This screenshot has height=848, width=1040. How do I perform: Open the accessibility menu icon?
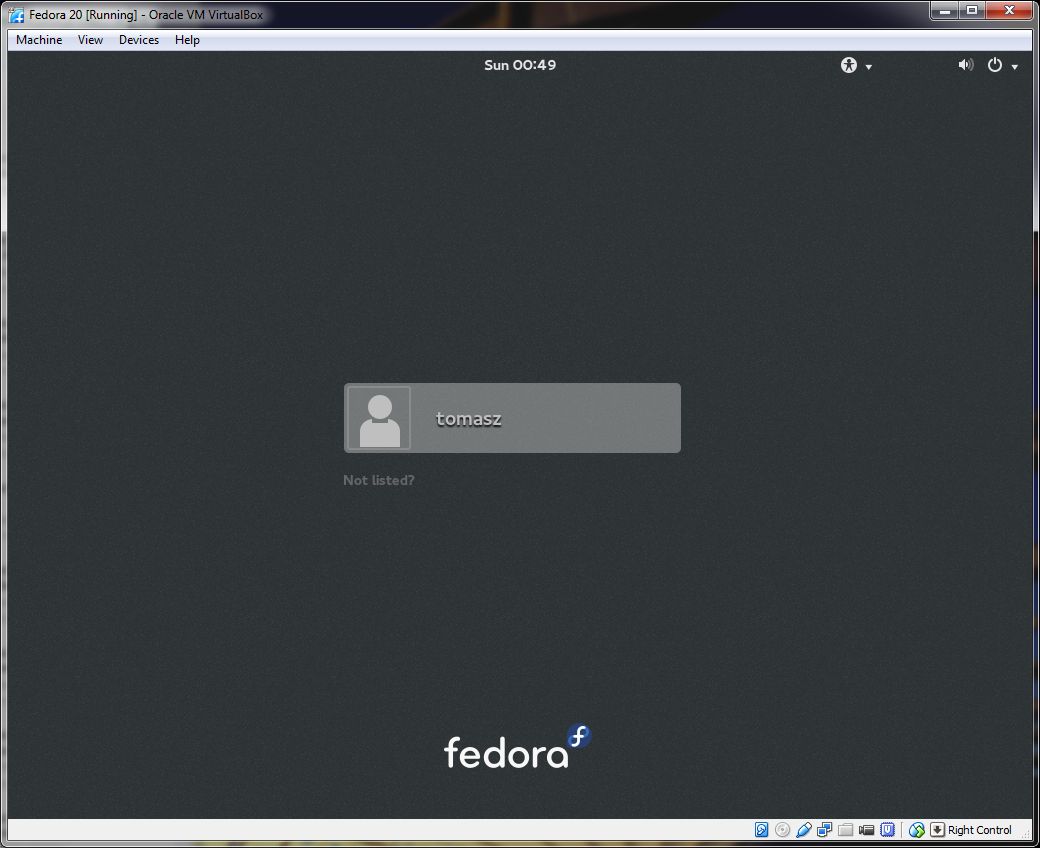click(x=848, y=65)
